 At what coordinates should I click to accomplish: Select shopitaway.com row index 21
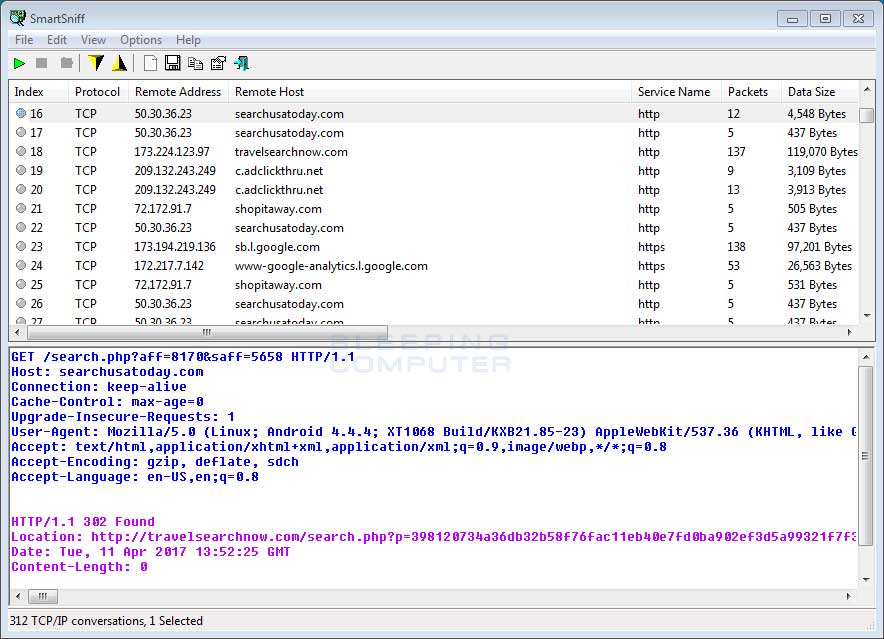[434, 209]
